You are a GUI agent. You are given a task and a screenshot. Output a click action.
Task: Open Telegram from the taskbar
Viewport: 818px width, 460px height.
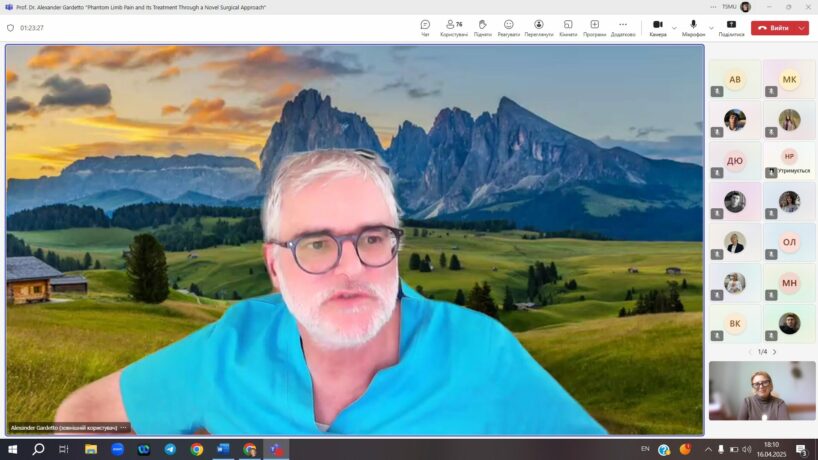(x=170, y=449)
